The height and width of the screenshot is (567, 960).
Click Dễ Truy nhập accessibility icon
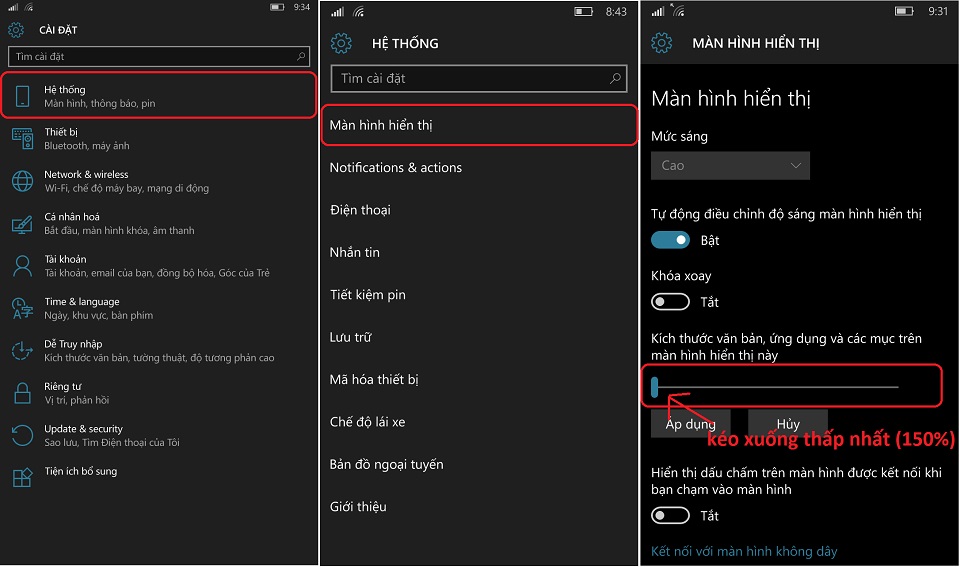point(23,351)
